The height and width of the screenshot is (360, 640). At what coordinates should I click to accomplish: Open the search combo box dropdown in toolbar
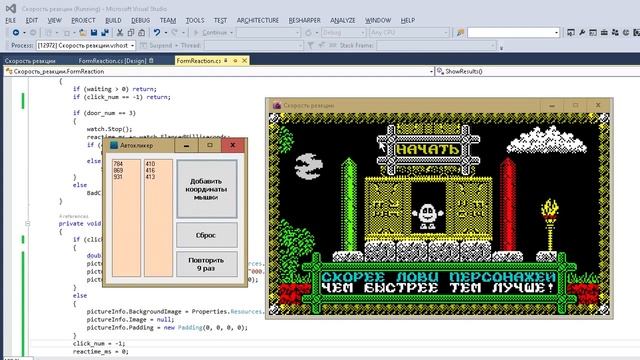pyautogui.click(x=556, y=33)
